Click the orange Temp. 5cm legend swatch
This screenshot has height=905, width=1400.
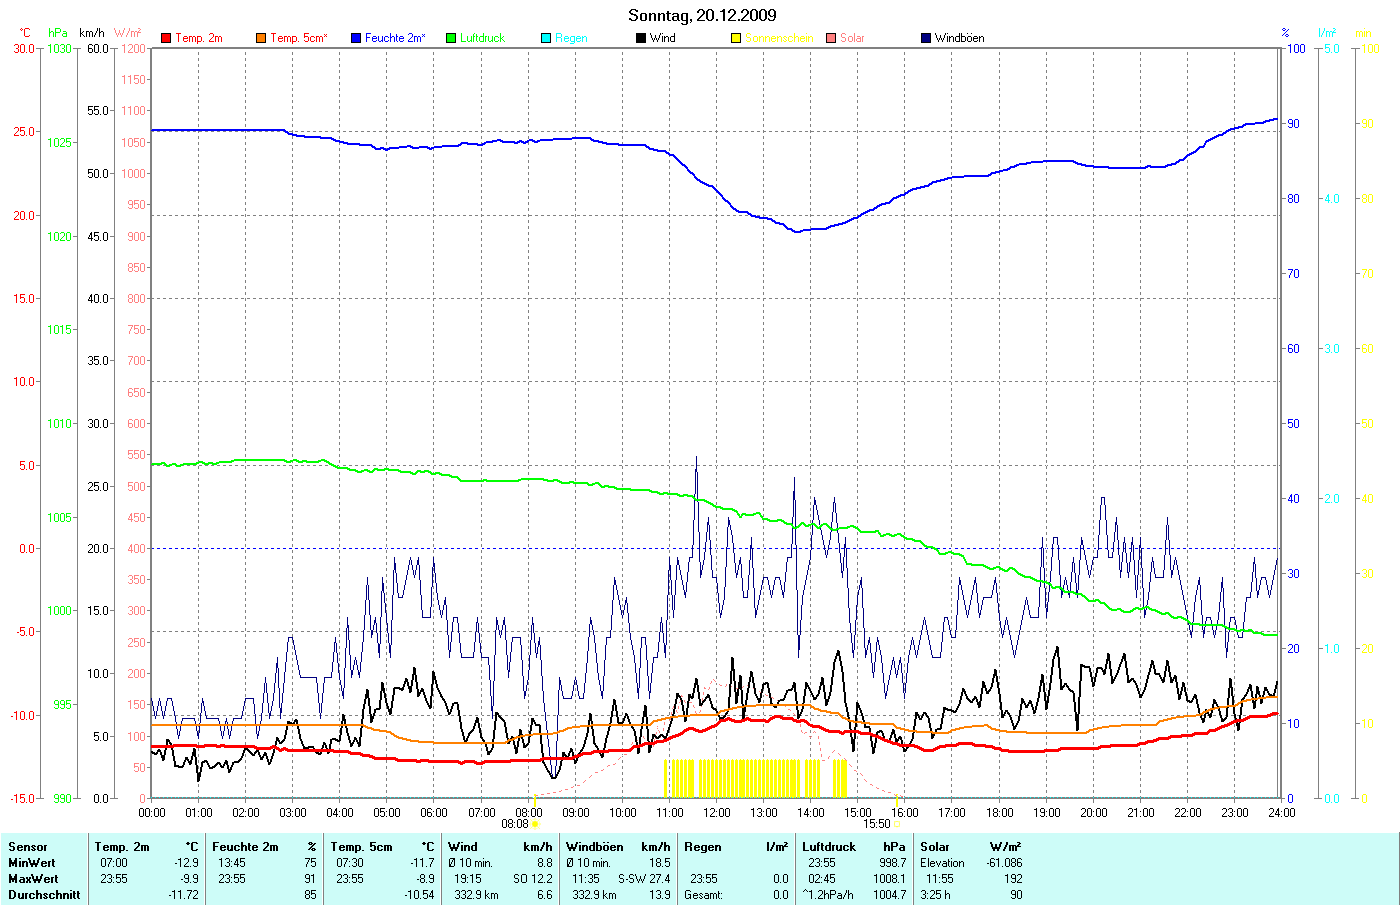coord(261,38)
